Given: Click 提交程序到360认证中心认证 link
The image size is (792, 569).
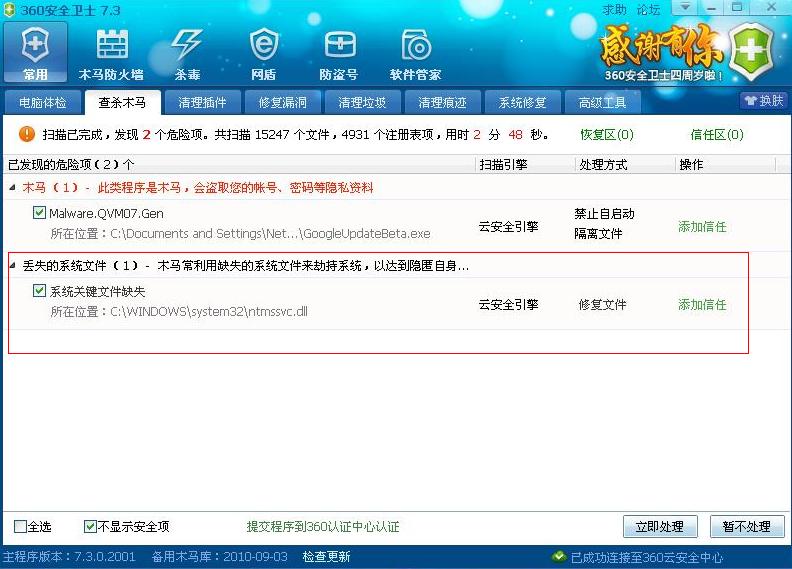Looking at the screenshot, I should [x=323, y=527].
